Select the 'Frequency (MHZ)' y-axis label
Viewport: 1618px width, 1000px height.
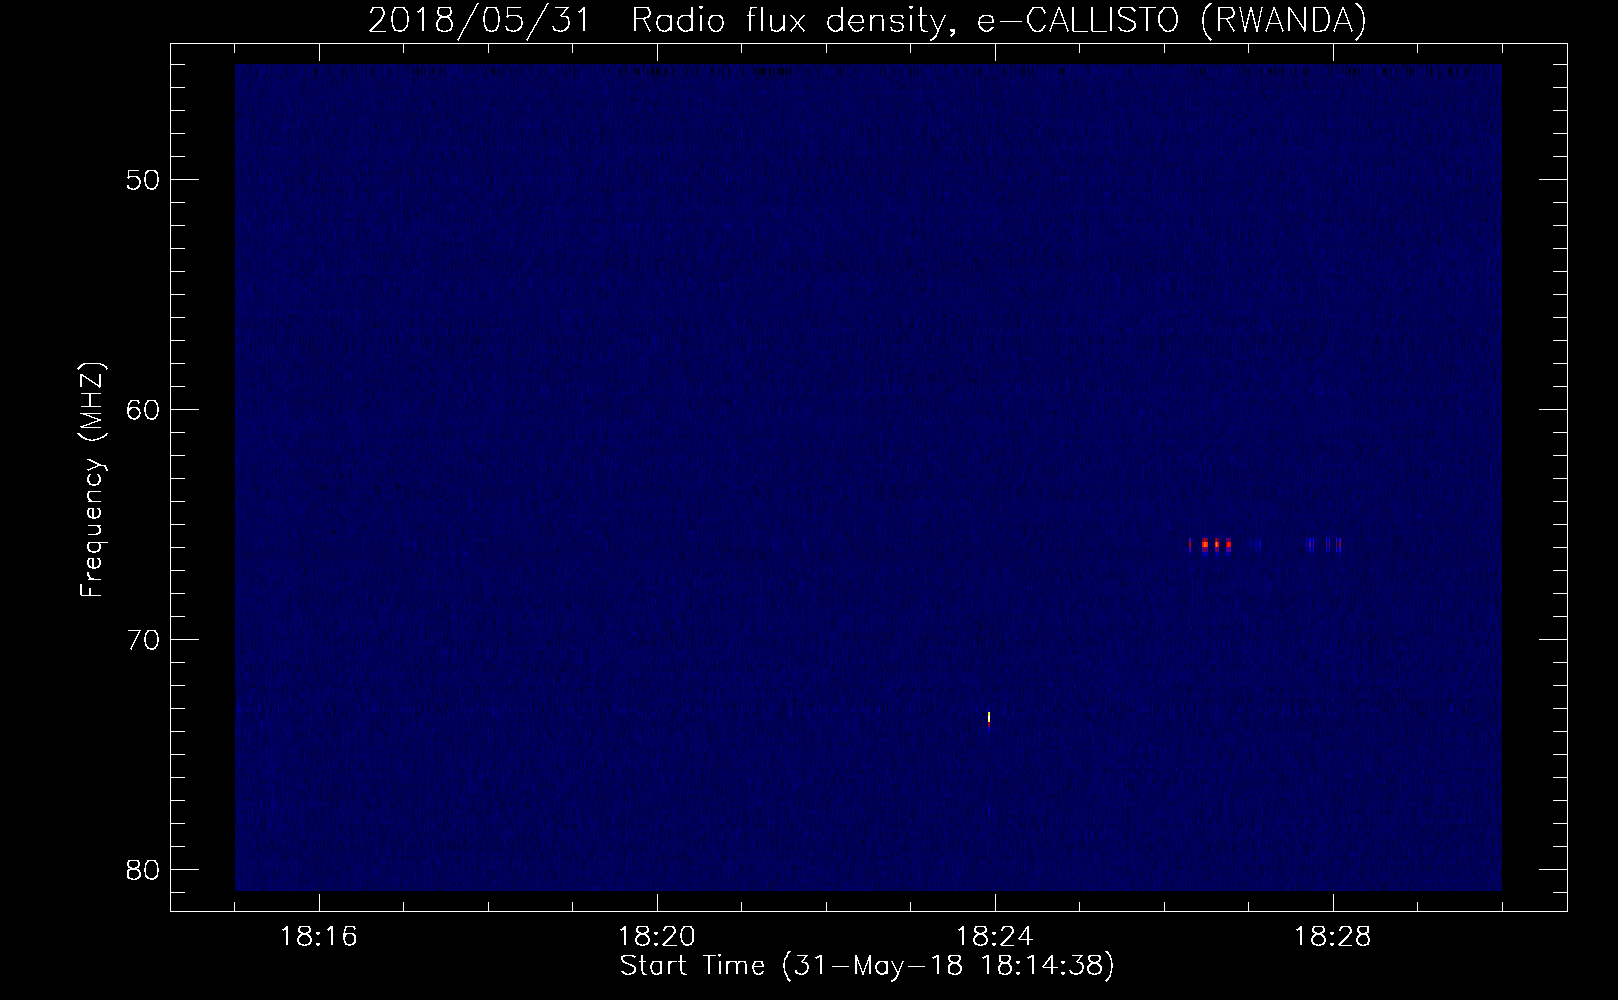pos(92,481)
